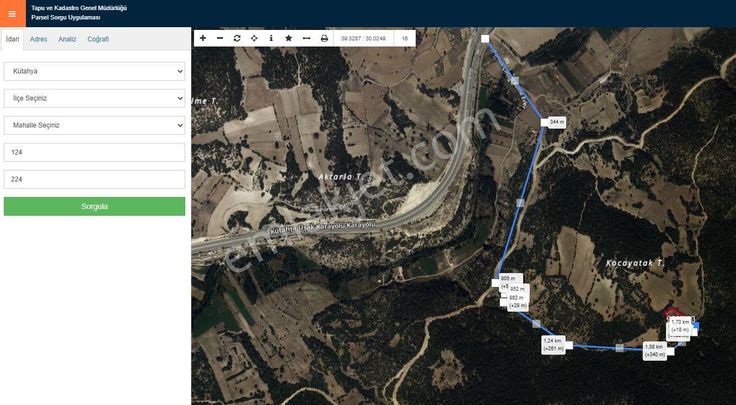736x405 pixels.
Task: Zoom in with the plus icon
Action: 203,38
